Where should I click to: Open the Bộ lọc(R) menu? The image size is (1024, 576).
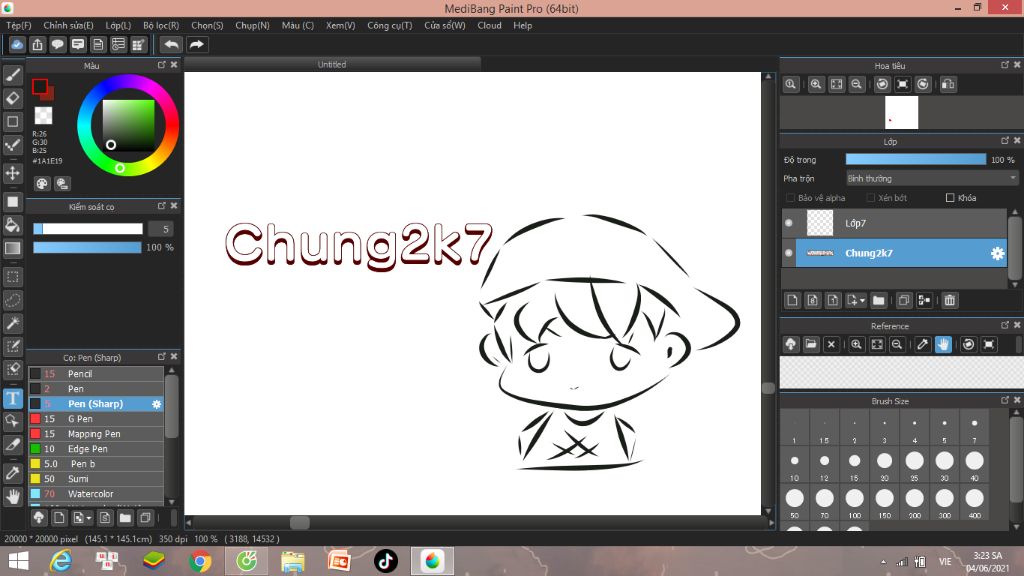point(161,25)
